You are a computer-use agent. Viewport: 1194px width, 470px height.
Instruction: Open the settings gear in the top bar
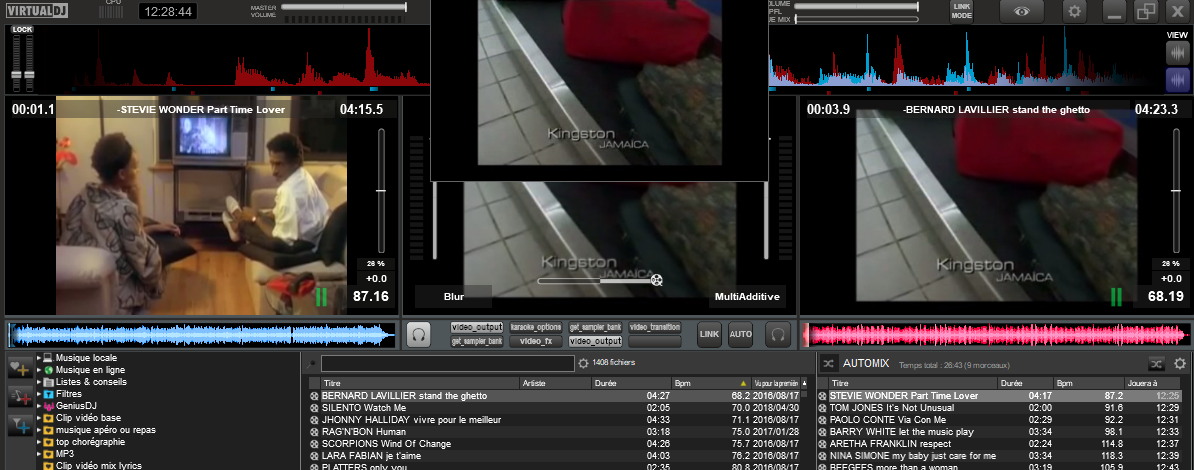(1075, 11)
